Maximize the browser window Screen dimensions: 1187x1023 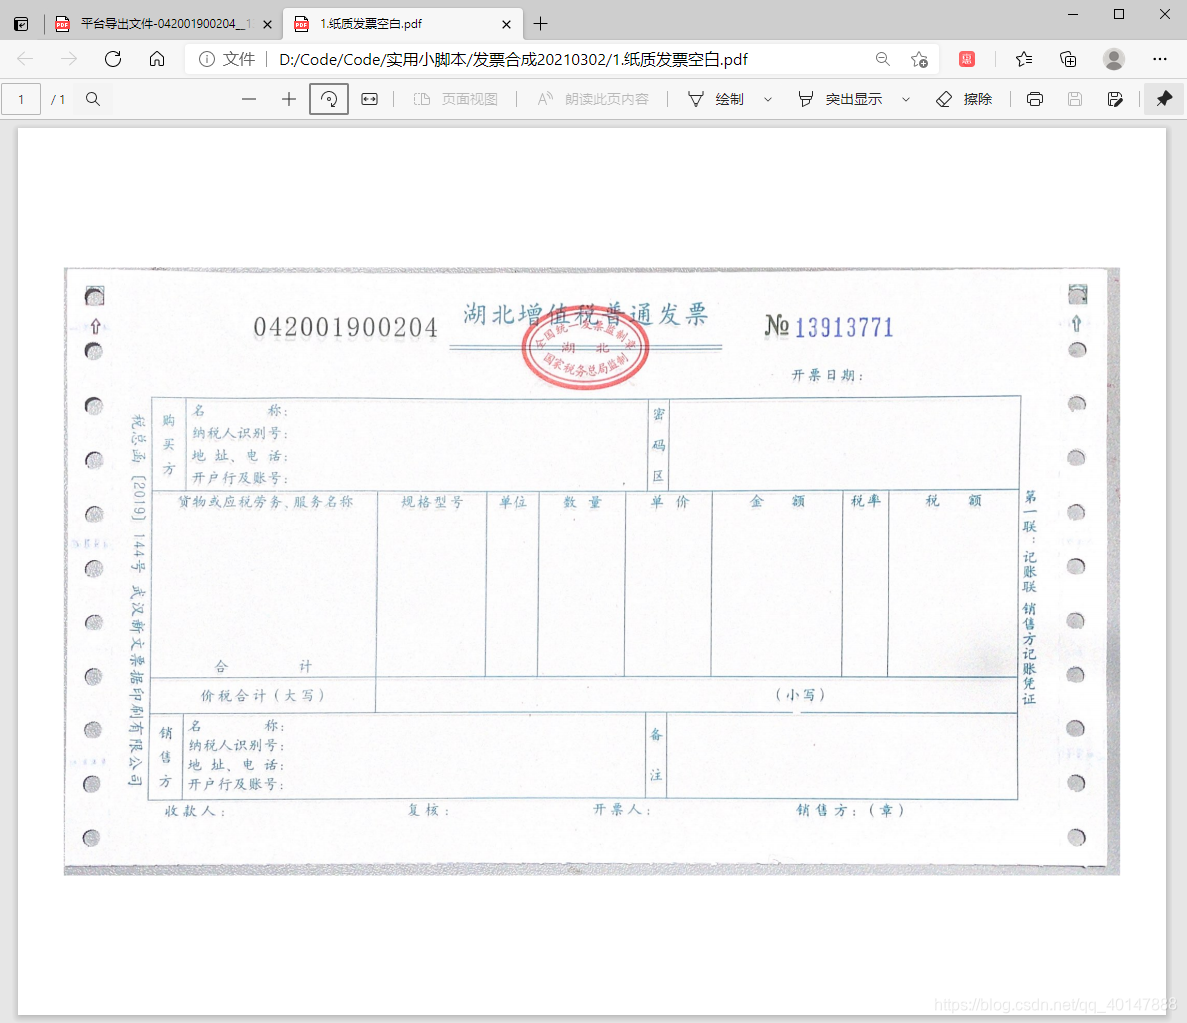[x=1119, y=14]
